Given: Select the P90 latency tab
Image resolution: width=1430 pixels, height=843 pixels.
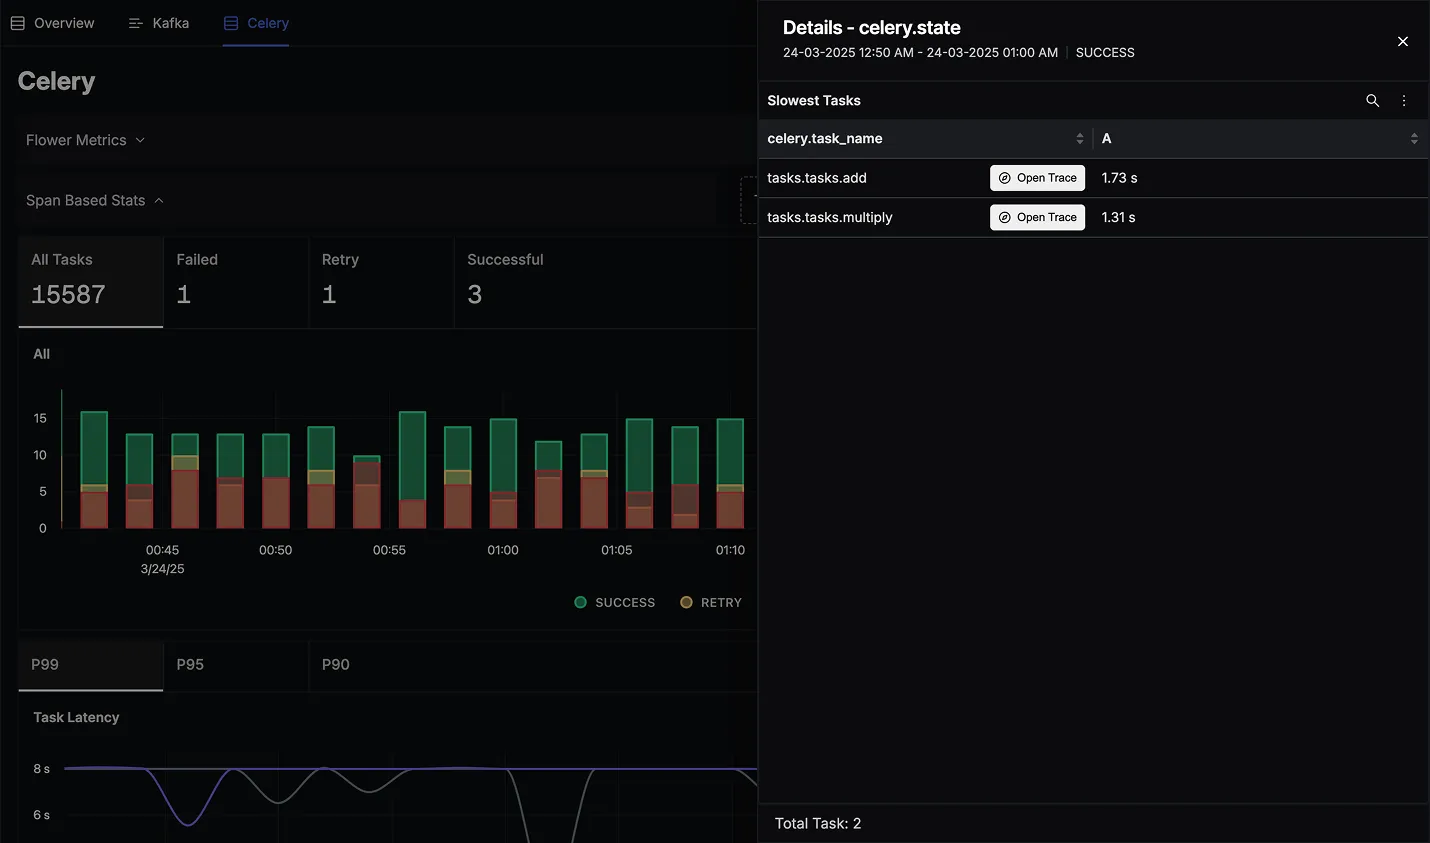Looking at the screenshot, I should [381, 665].
